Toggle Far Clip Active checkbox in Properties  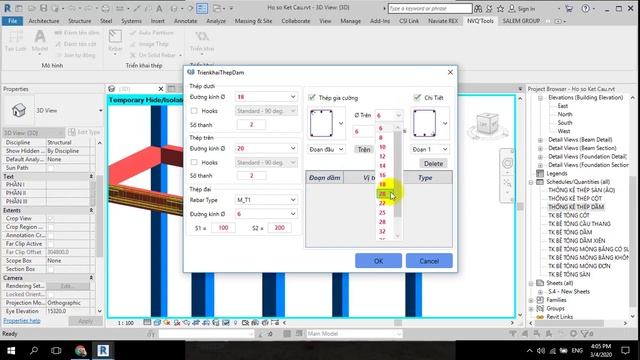point(51,244)
